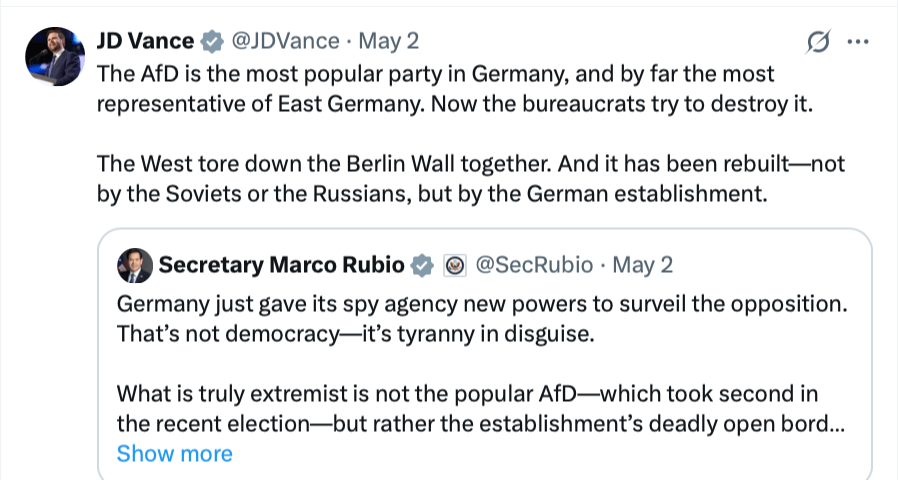Viewport: 898px width, 480px height.
Task: Open Secretary Marco Rubio's profile via name
Action: [282, 265]
